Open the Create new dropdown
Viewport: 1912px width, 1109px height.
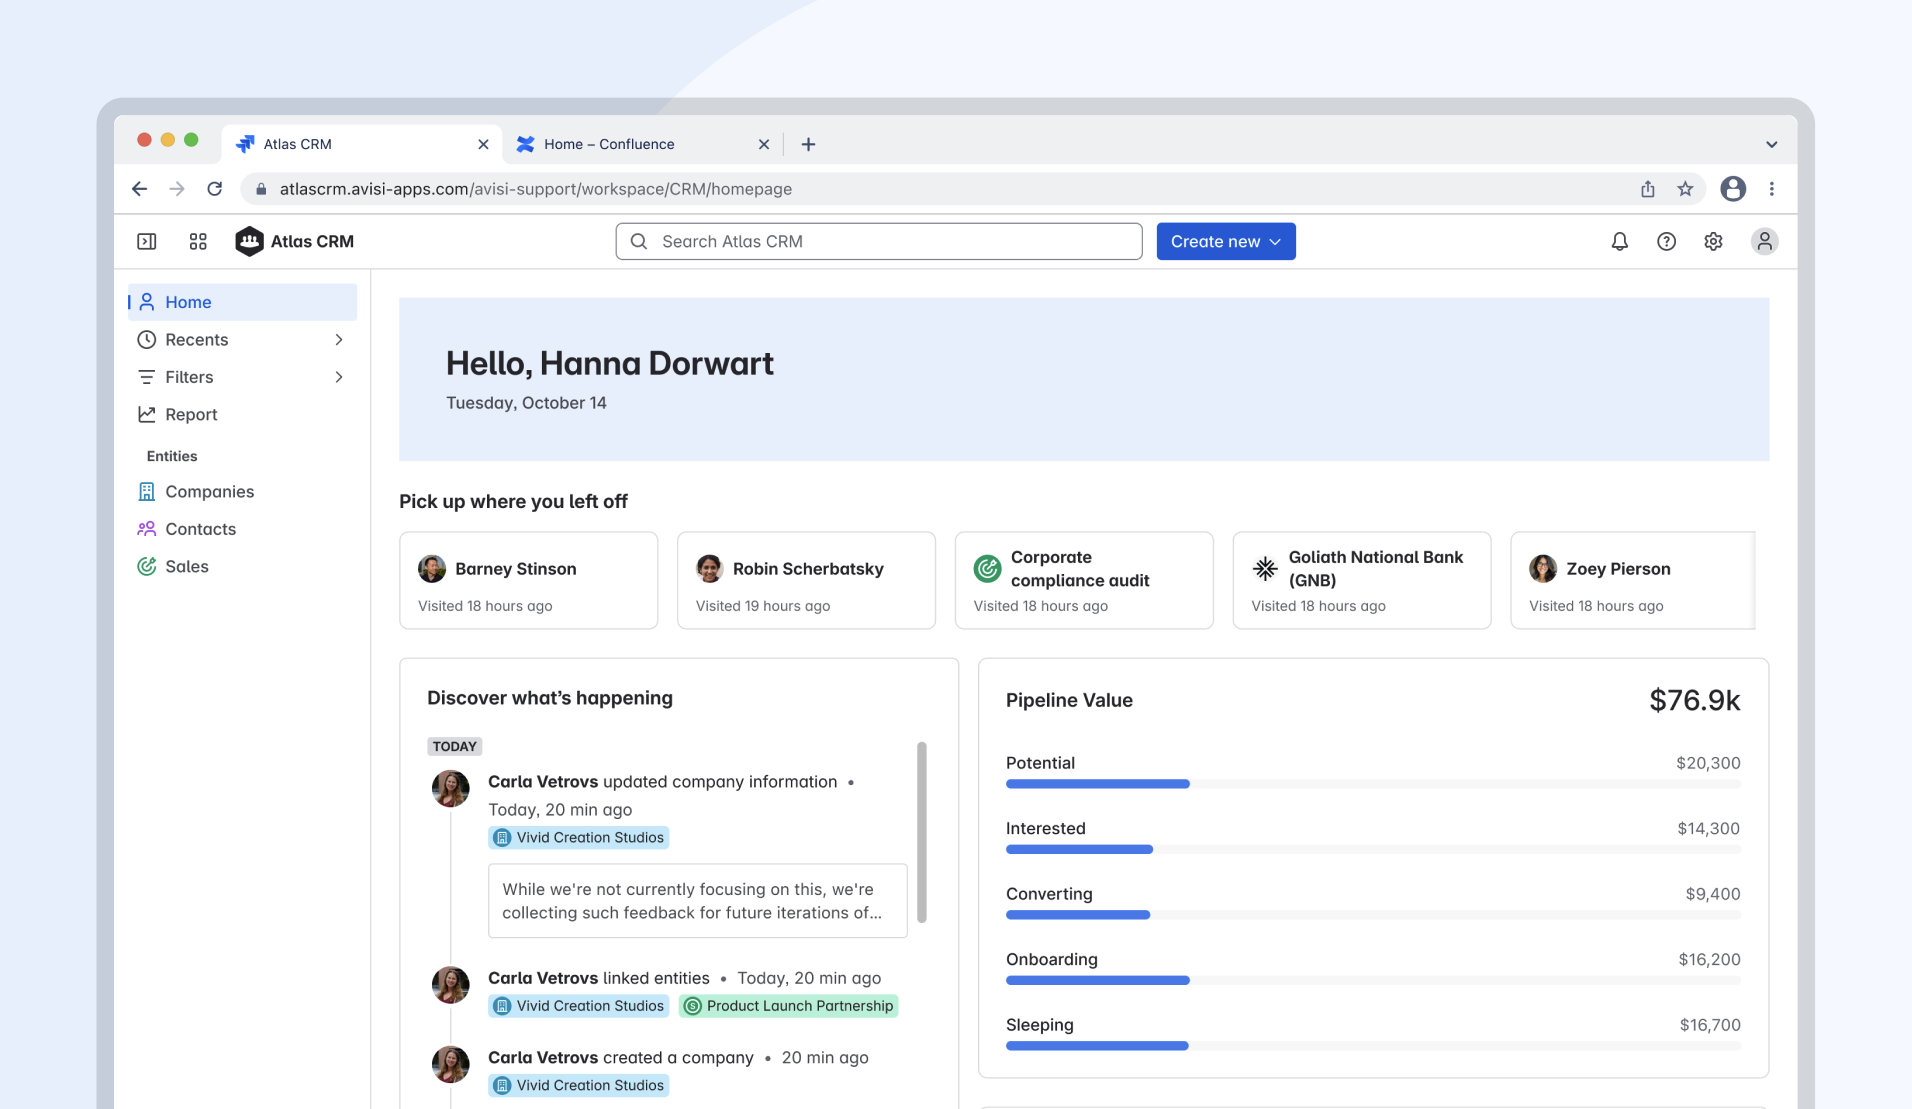coord(1226,241)
